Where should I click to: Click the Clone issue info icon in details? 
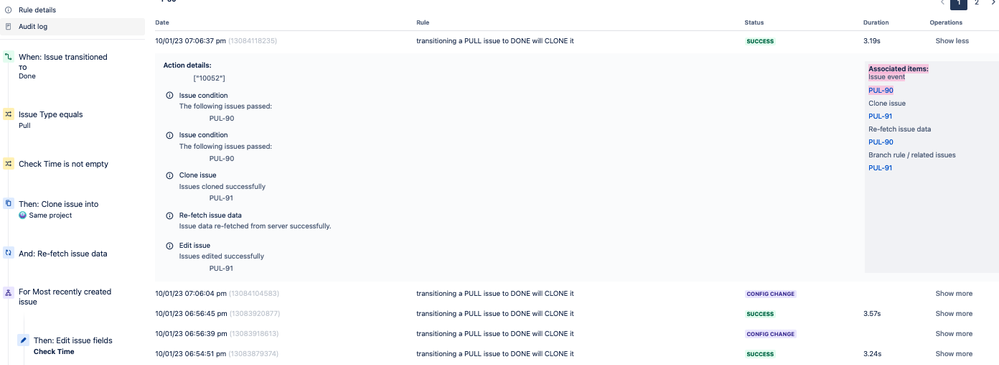[169, 175]
